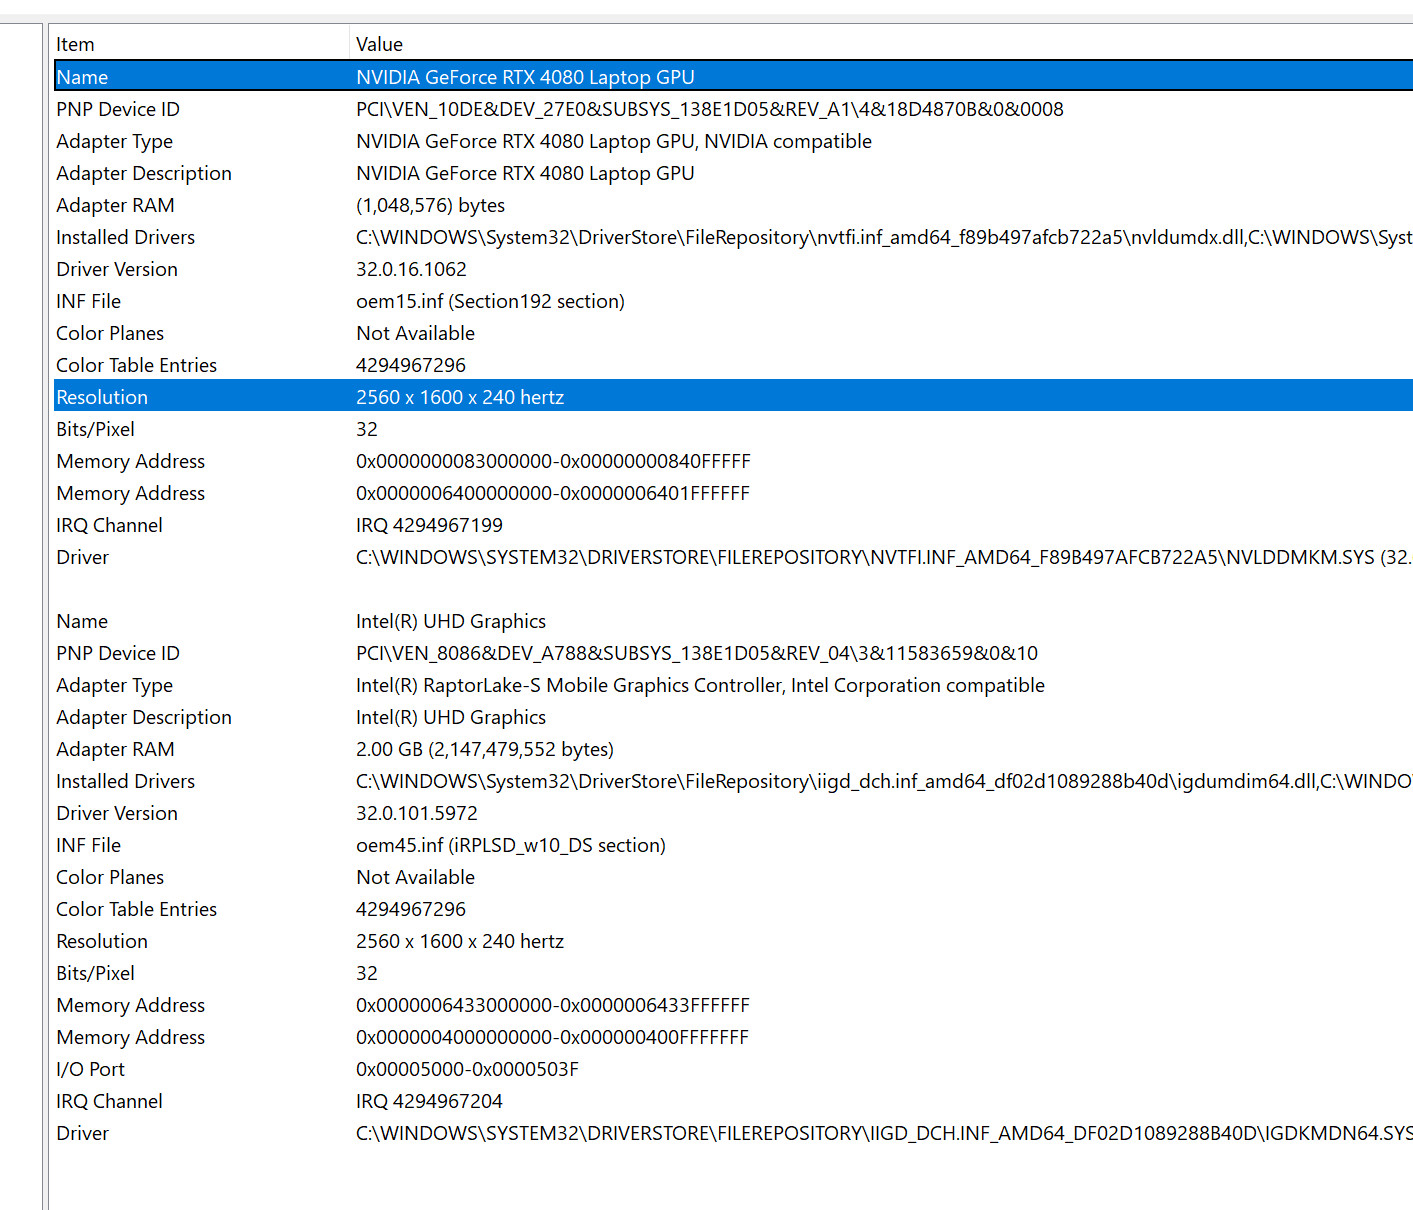Screen dimensions: 1413x1210
Task: Select memory address 0x0000006433000000-0x0000006433FFFFFF
Action: tap(553, 1005)
